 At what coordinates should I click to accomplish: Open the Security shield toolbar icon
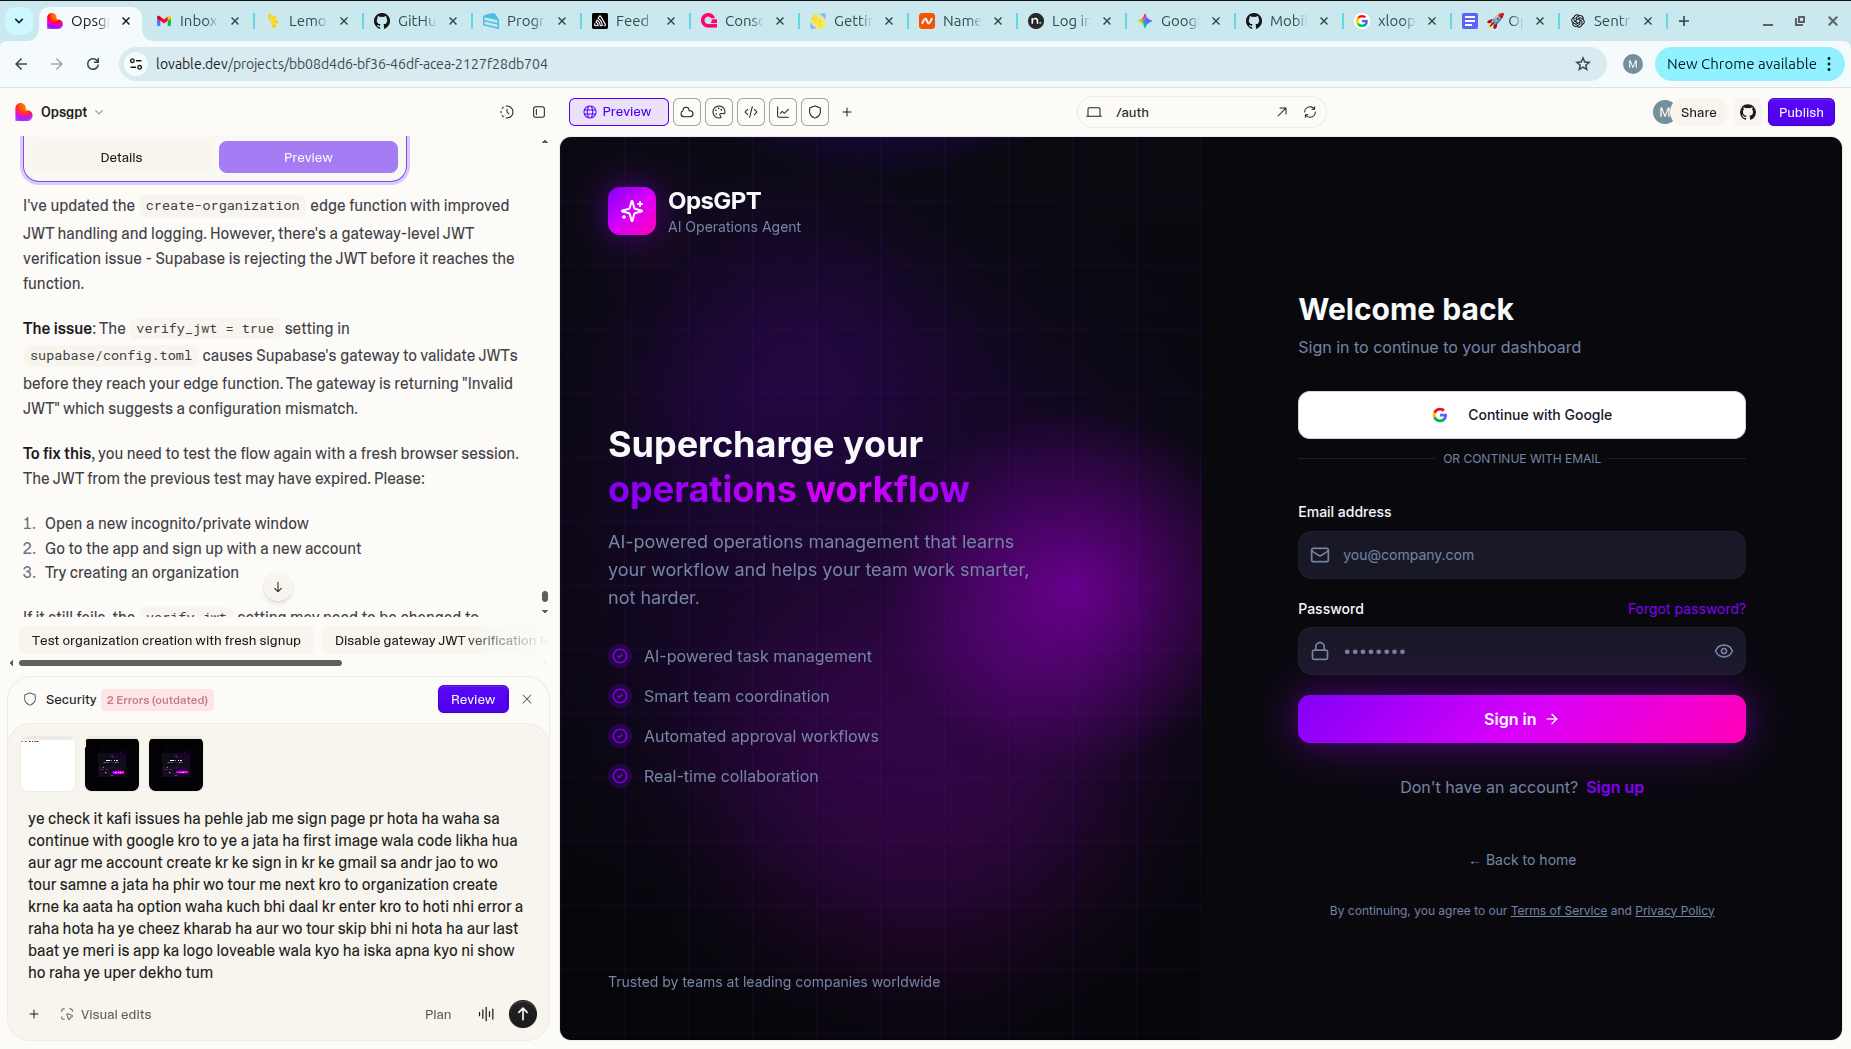click(x=815, y=112)
